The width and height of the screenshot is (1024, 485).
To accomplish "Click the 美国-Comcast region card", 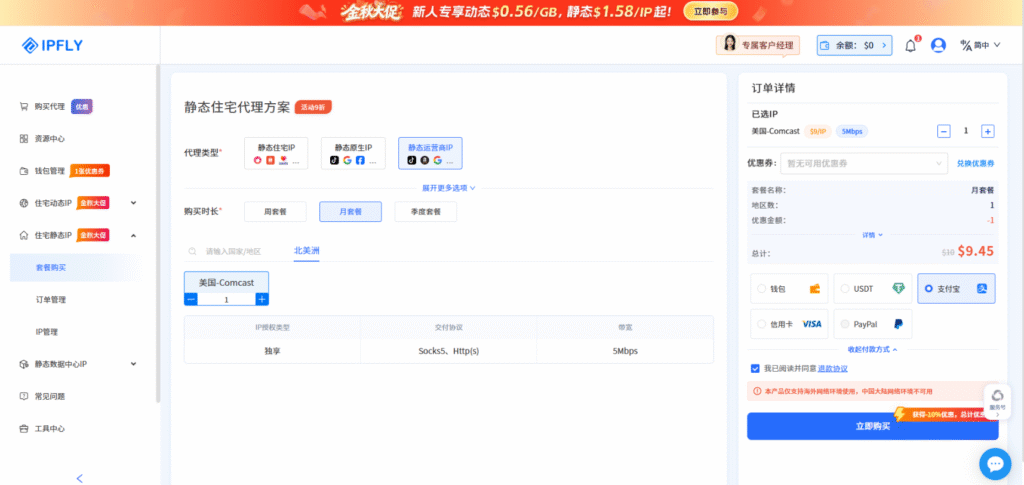I will (x=227, y=283).
